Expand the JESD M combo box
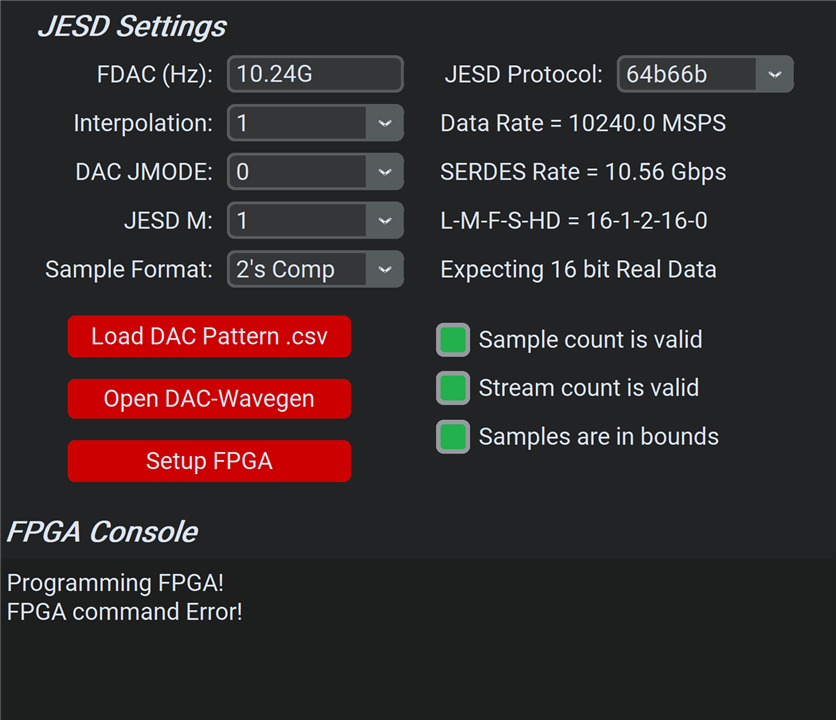The image size is (836, 720). [x=384, y=221]
